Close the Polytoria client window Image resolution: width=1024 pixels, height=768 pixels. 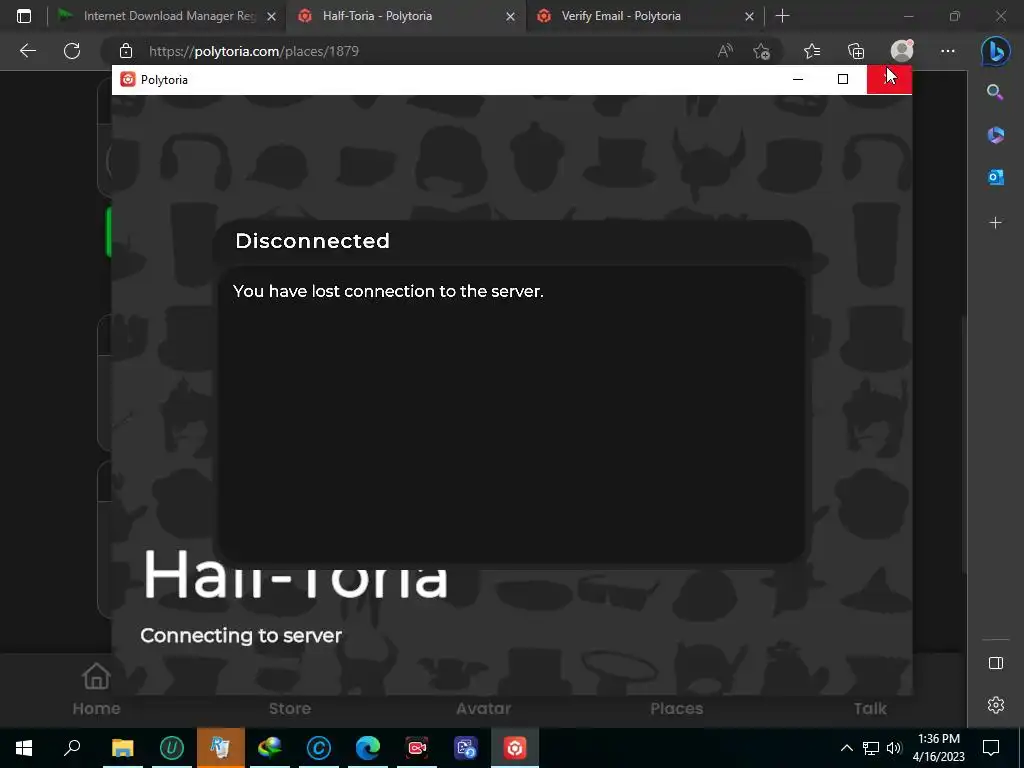(x=889, y=80)
